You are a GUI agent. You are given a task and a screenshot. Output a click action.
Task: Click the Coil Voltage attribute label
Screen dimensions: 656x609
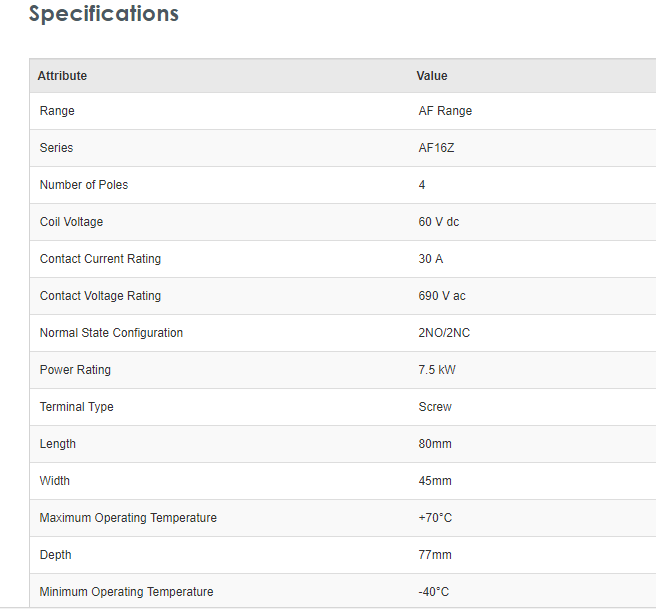coord(71,222)
